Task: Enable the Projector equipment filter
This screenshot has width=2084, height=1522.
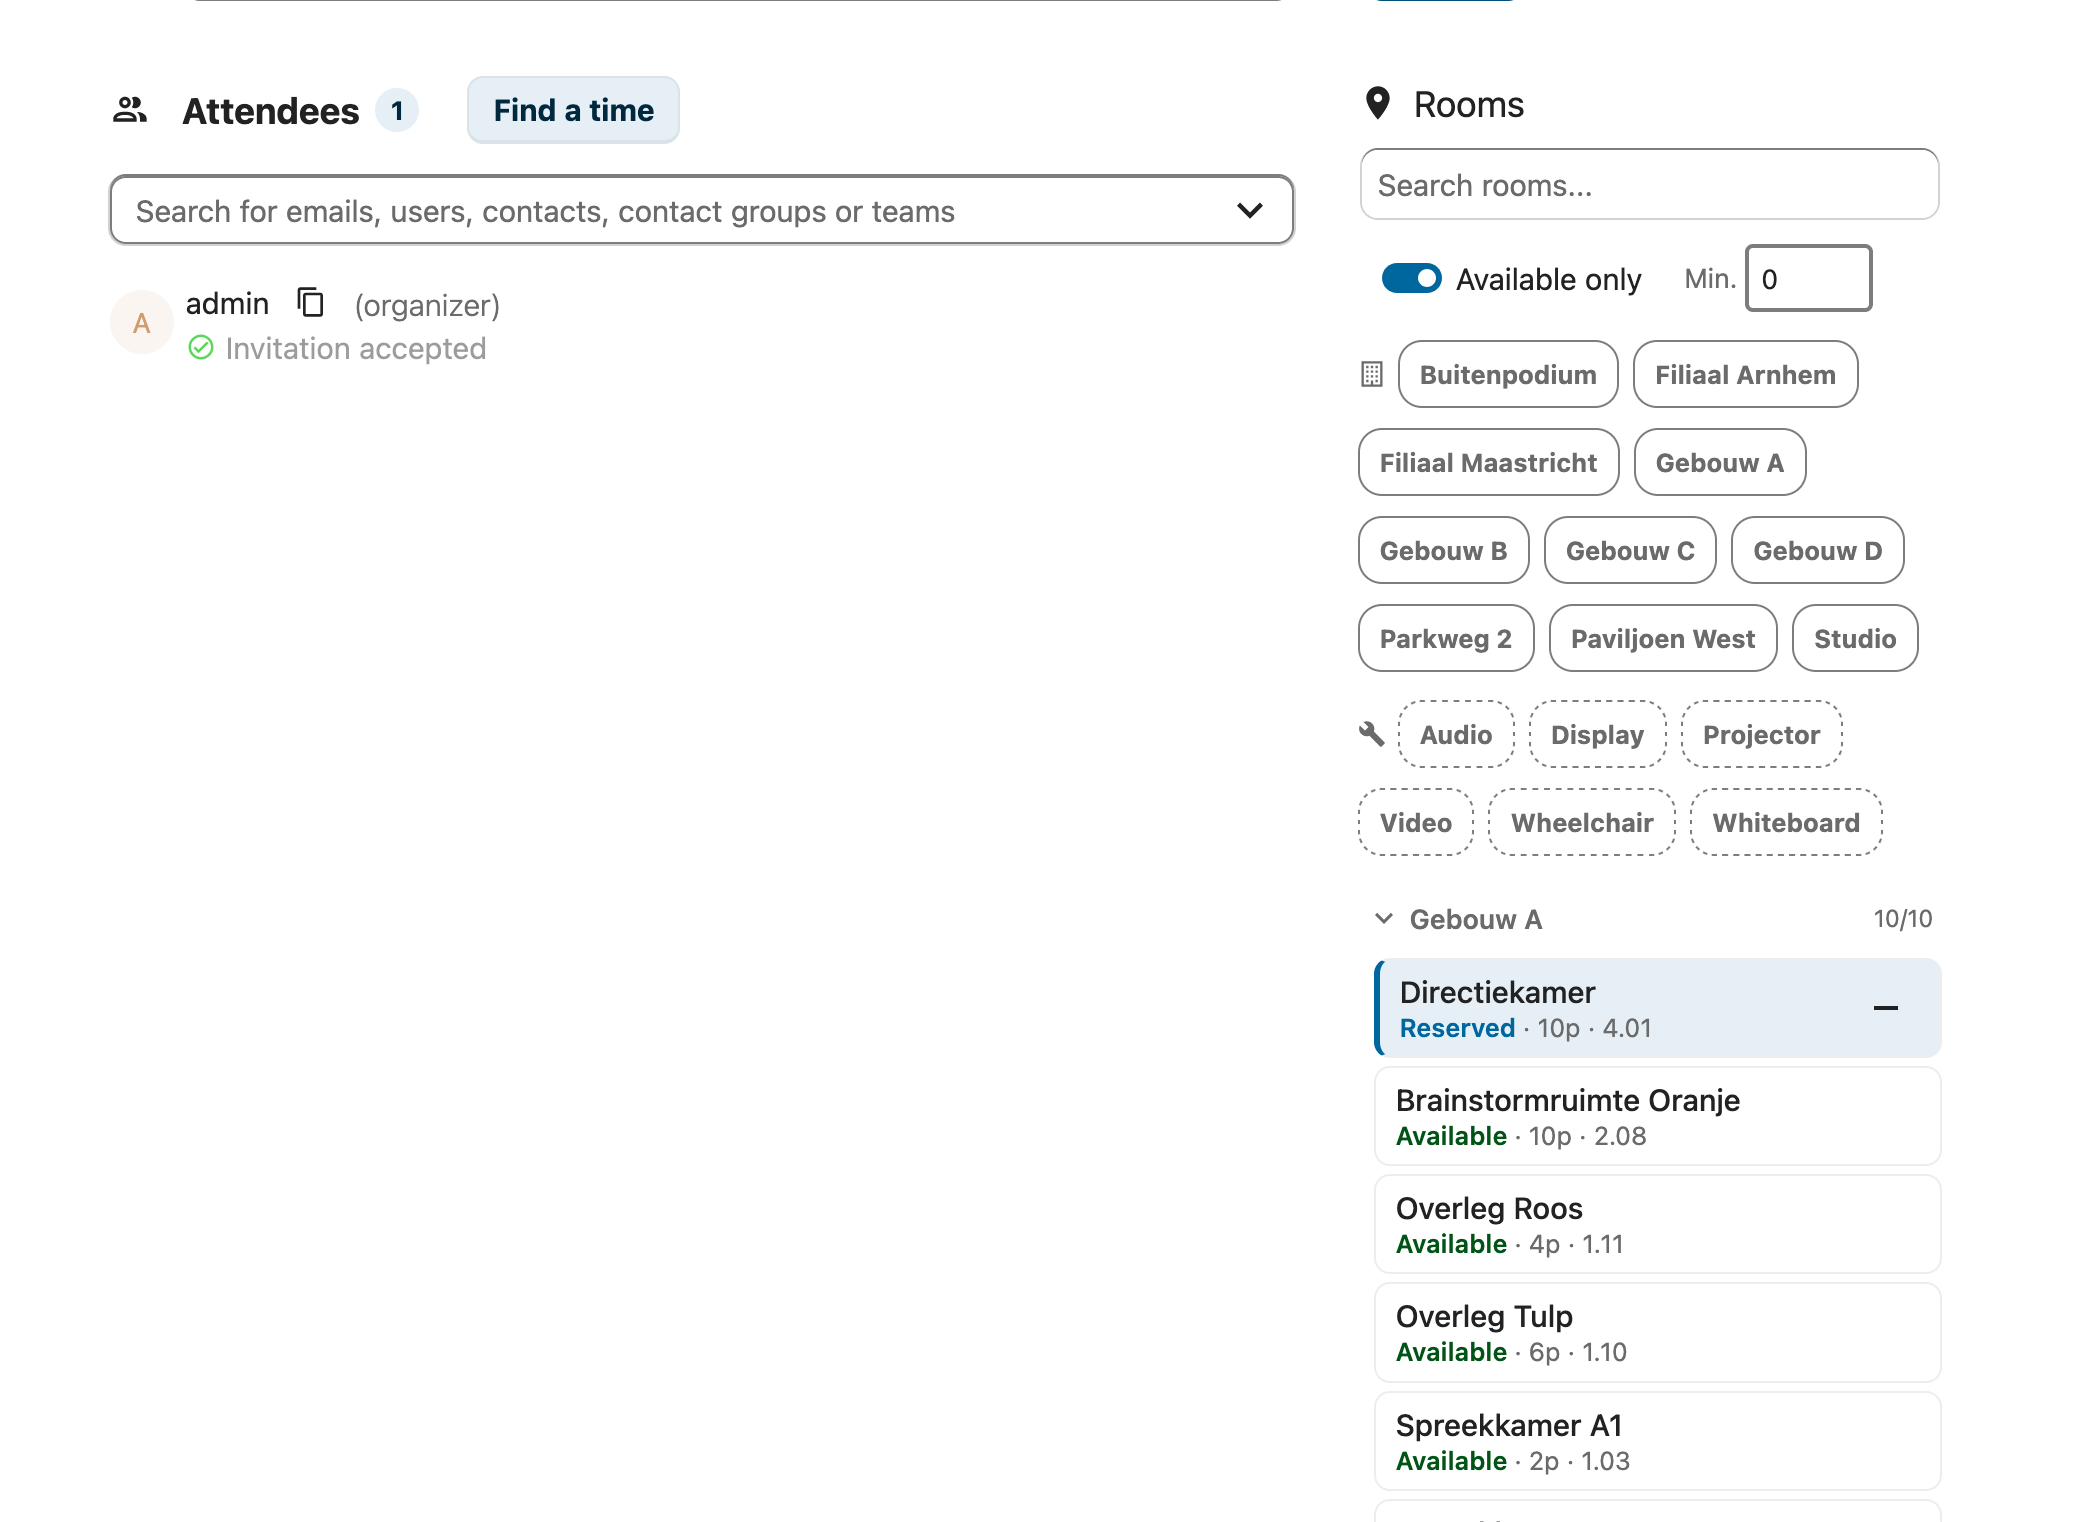Action: point(1760,735)
